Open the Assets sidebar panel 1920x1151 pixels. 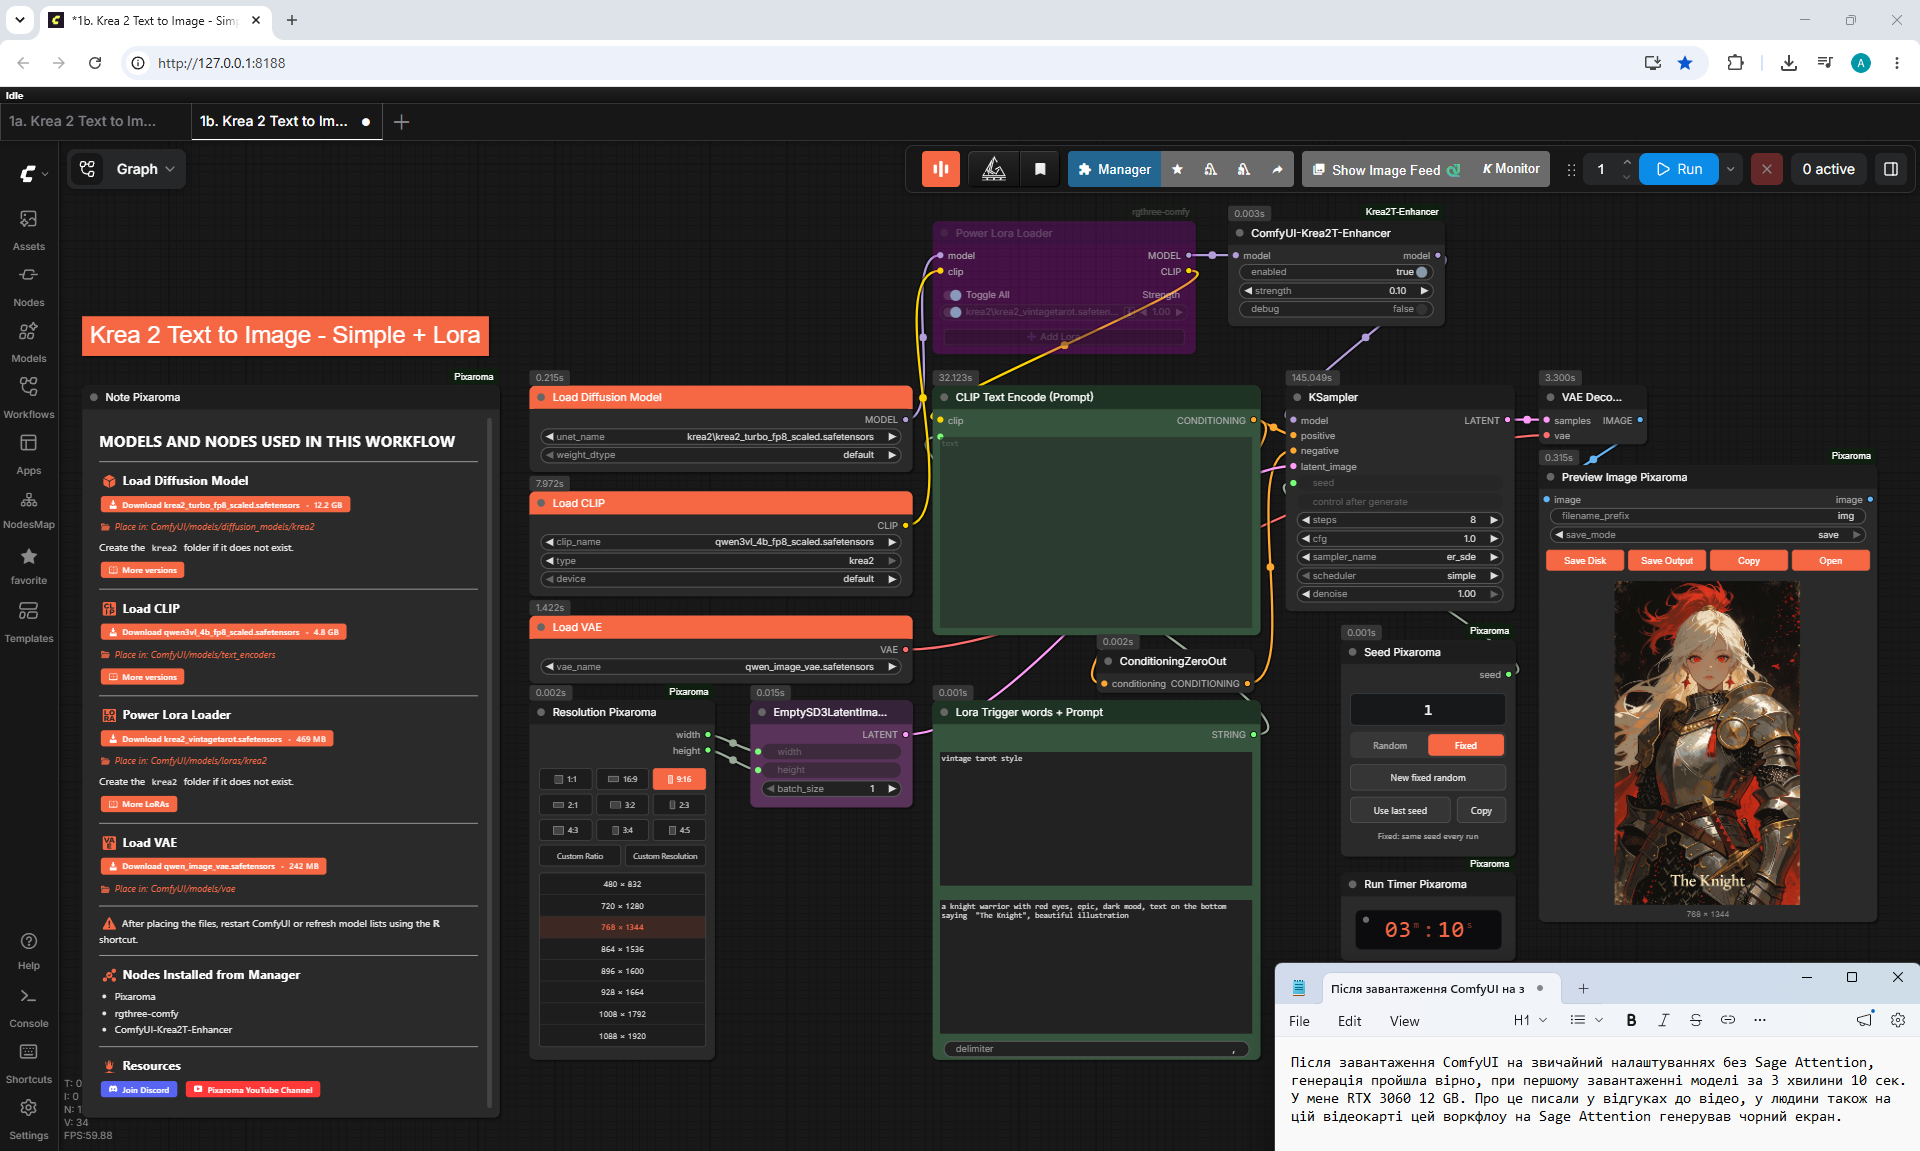tap(28, 230)
